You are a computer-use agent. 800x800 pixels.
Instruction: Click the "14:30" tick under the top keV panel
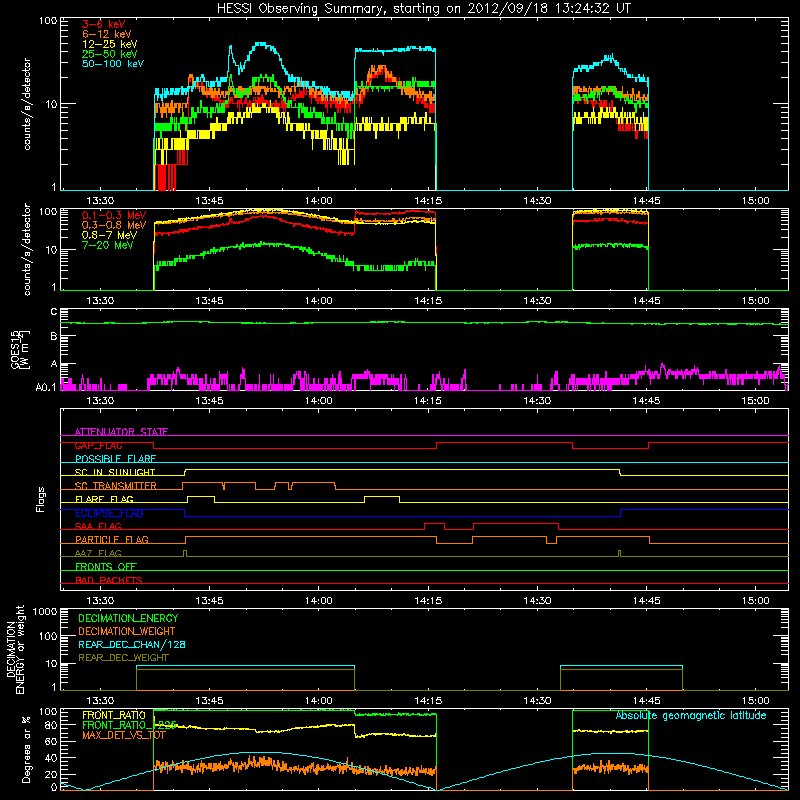click(x=537, y=201)
